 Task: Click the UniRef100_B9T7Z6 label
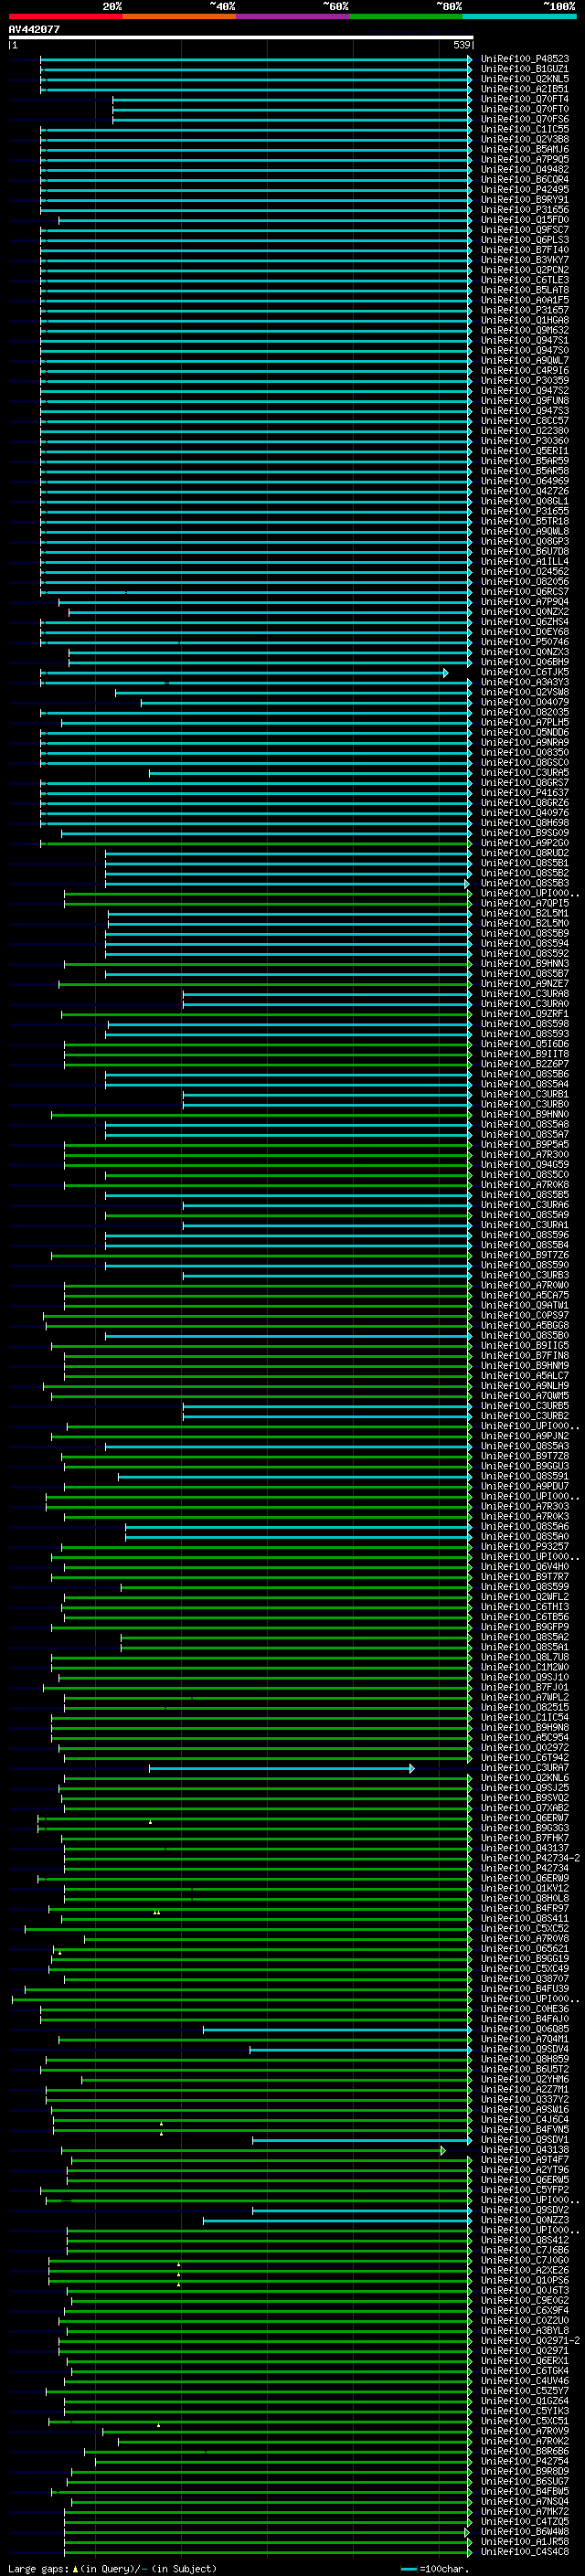tap(525, 1255)
